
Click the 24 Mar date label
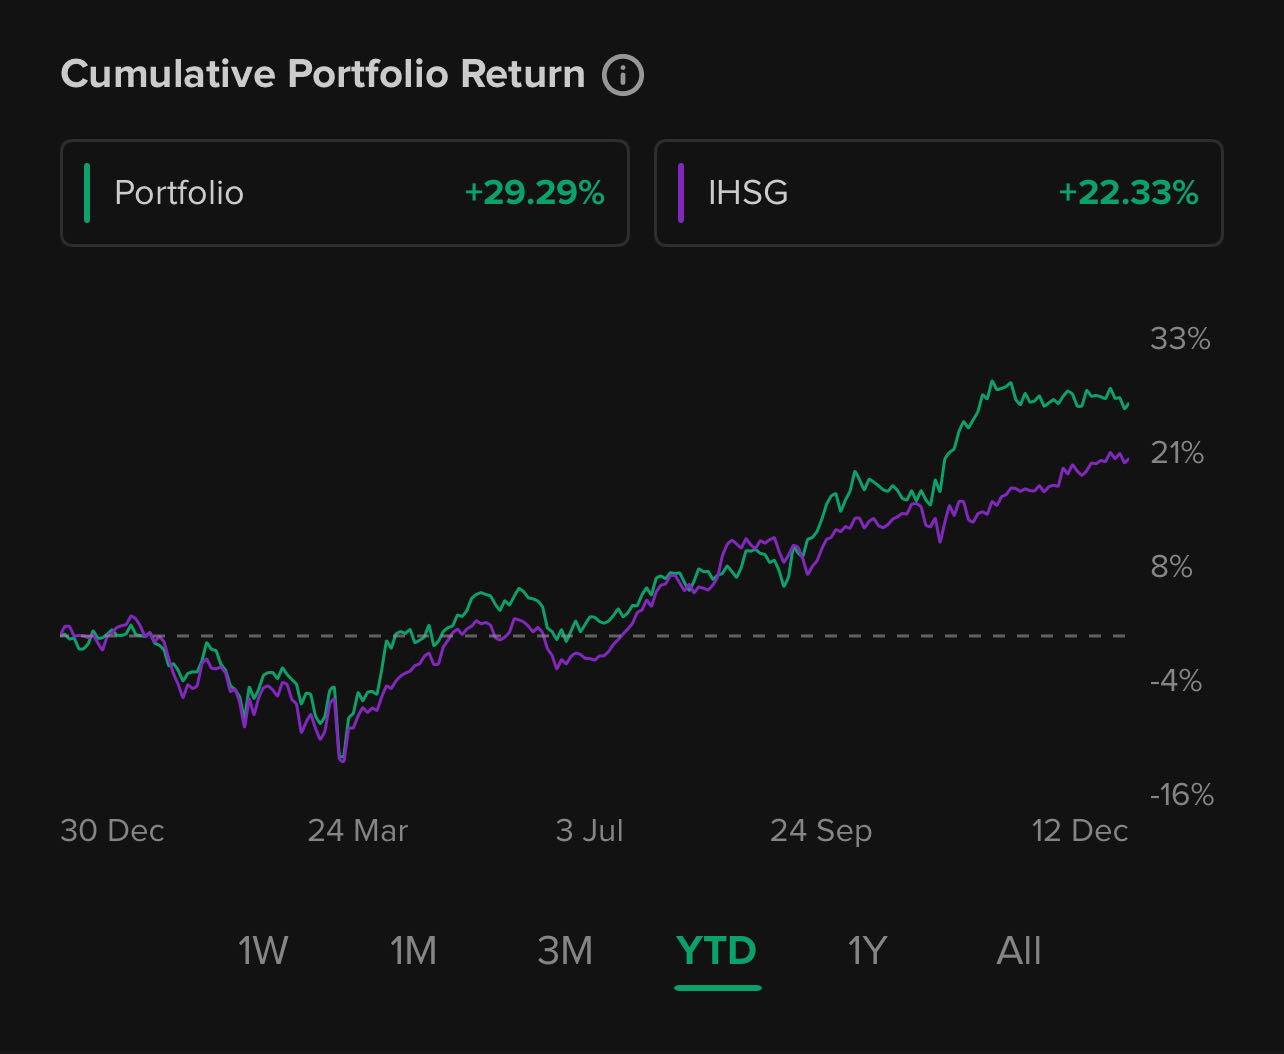tap(358, 831)
